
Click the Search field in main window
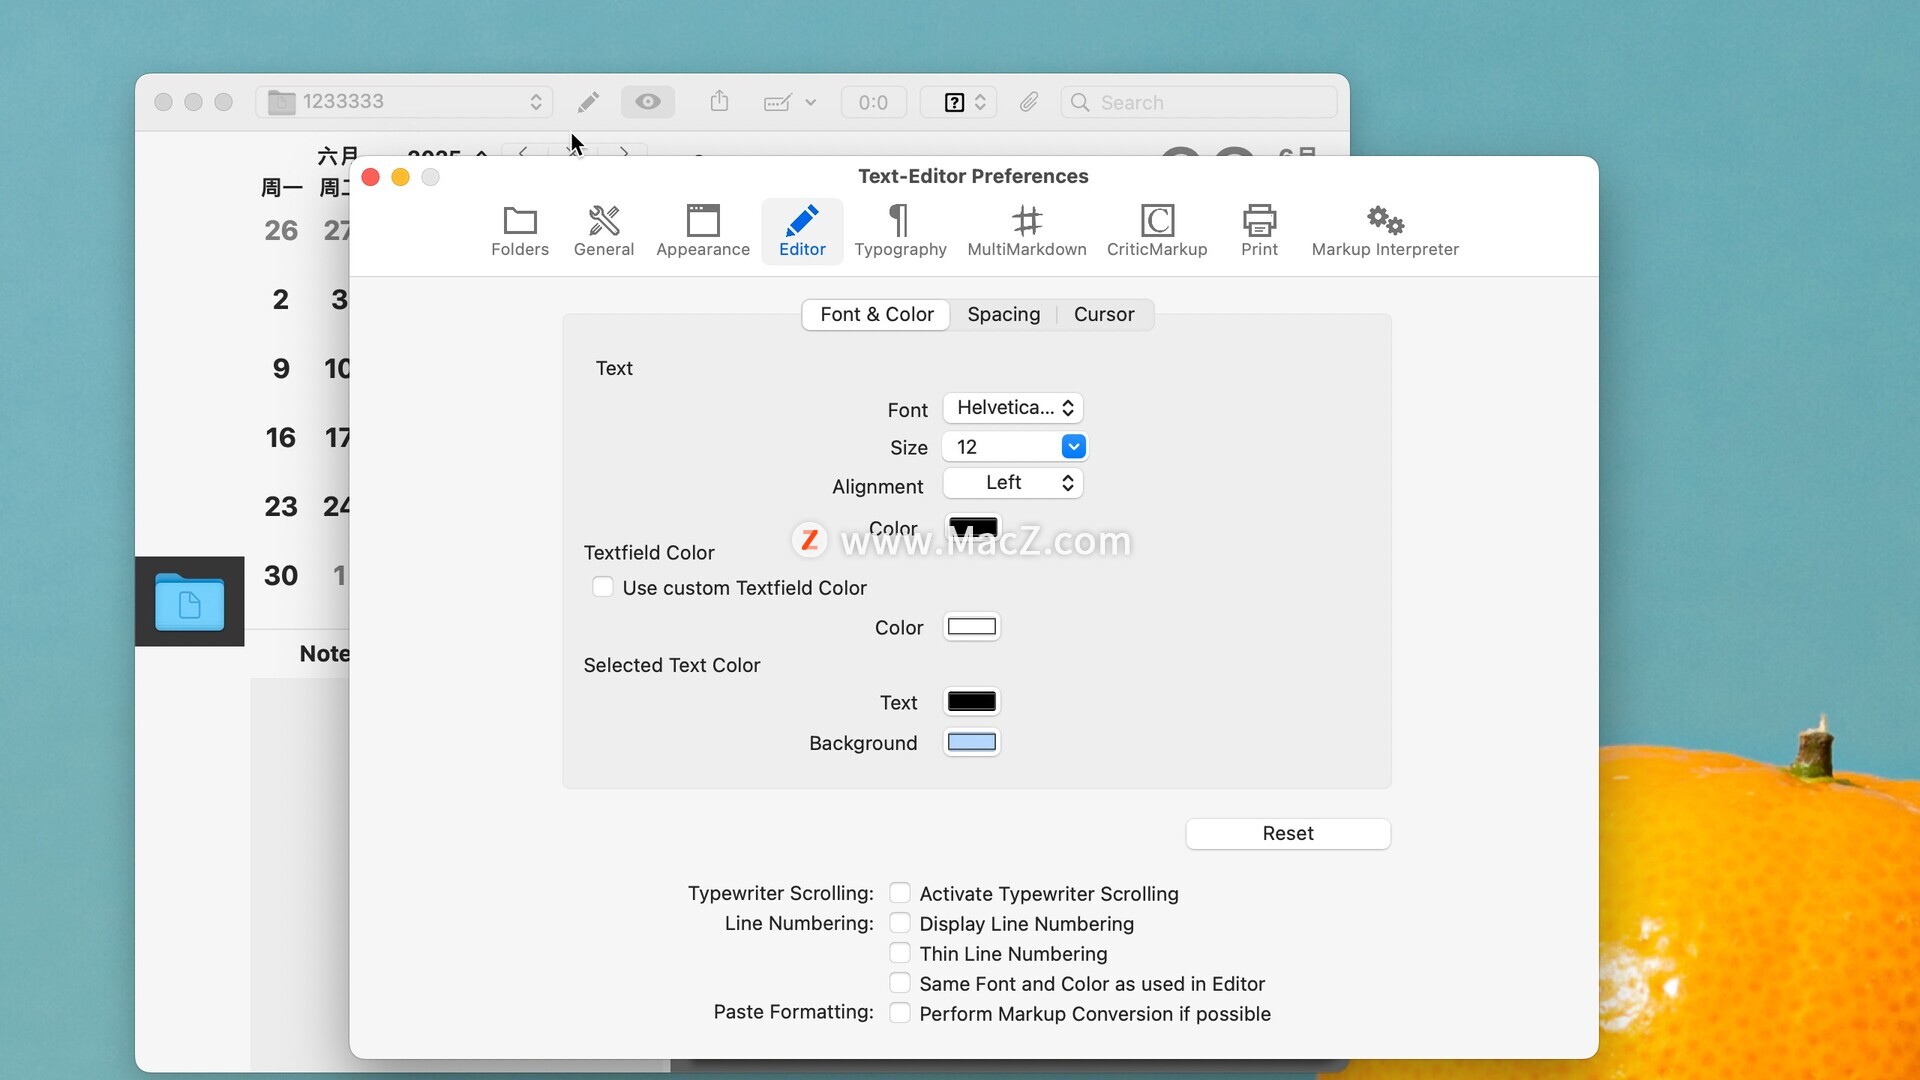[1198, 102]
